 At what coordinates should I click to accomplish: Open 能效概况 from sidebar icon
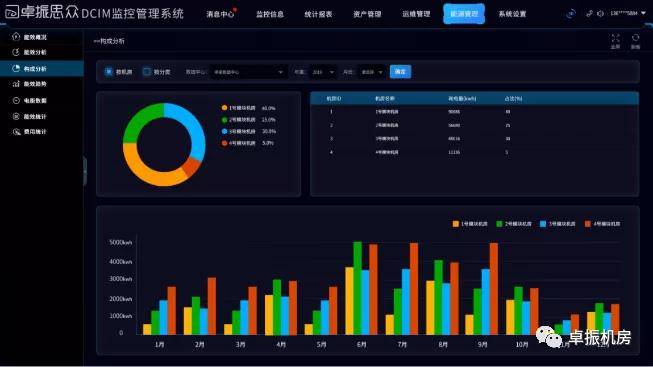pos(16,37)
